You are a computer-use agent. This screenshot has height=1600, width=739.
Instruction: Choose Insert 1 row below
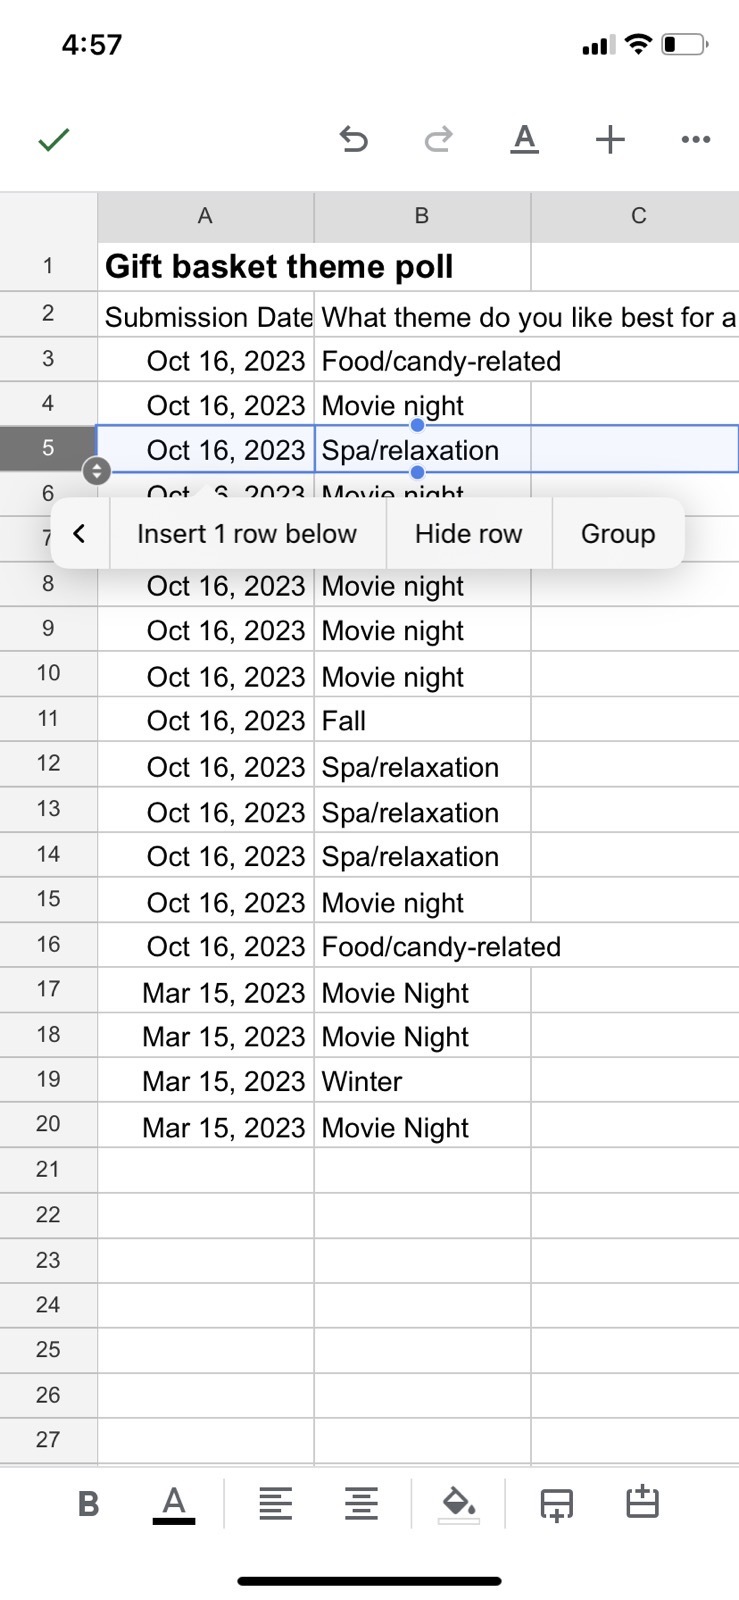[247, 534]
